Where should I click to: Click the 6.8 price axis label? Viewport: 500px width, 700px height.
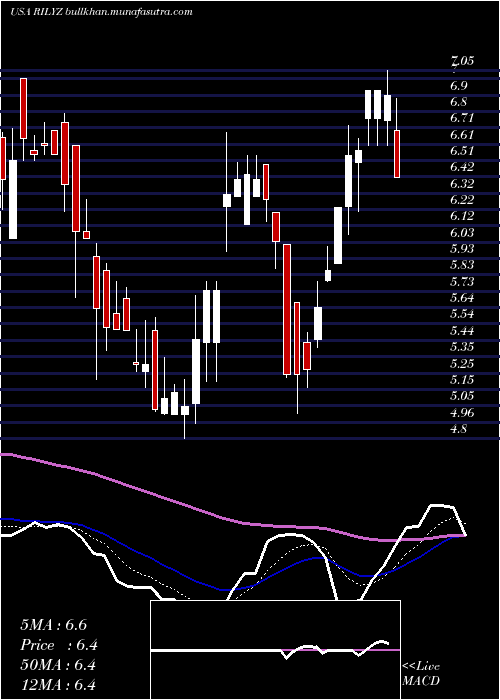[458, 102]
